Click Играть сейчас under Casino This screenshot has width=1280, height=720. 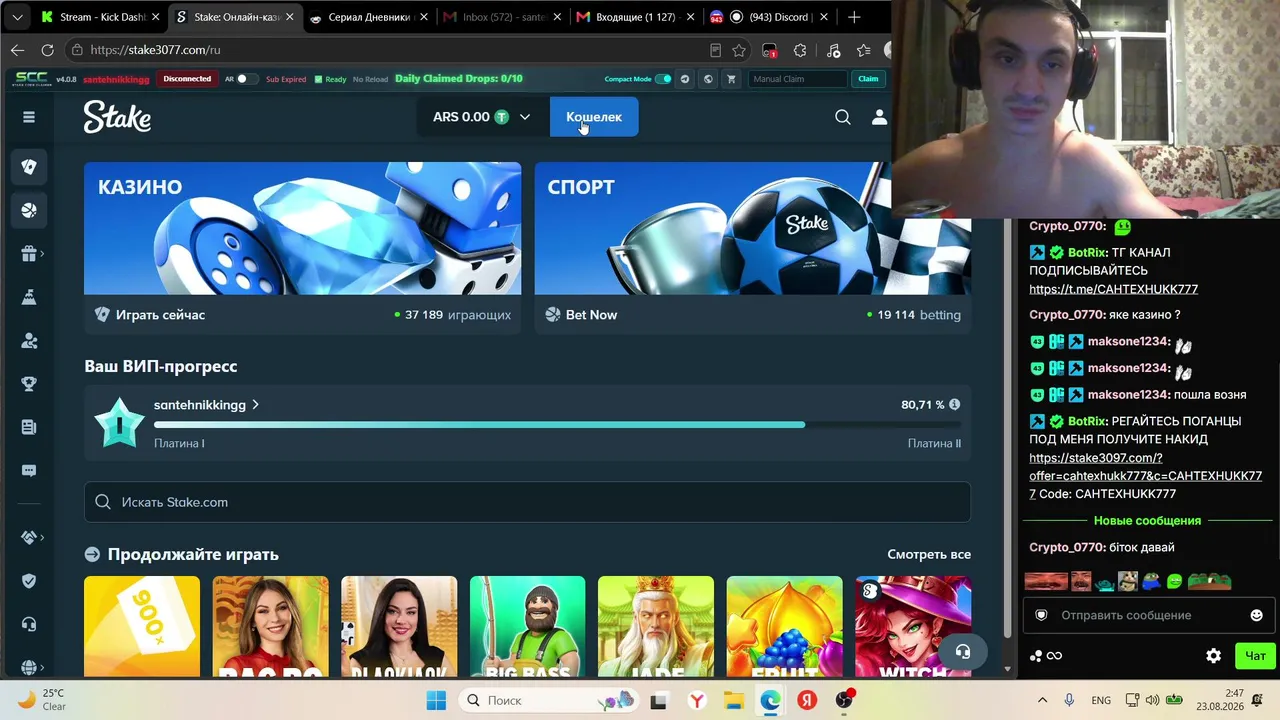pos(160,315)
